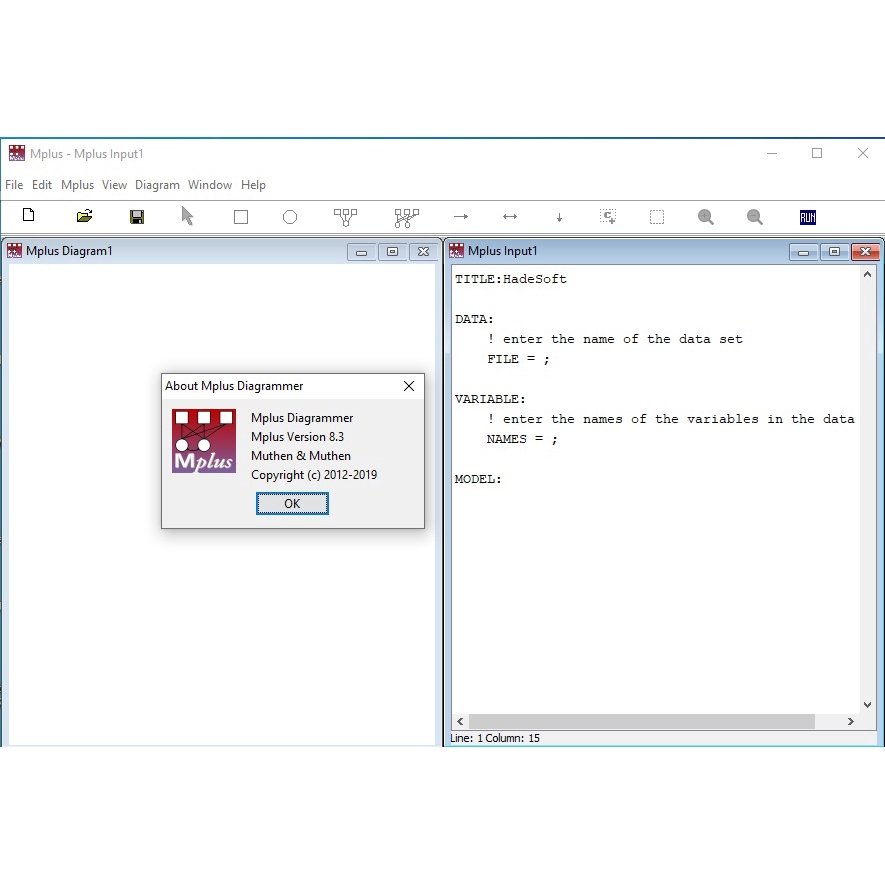The image size is (885, 885).
Task: Choose the observed variable square tool
Action: [241, 217]
